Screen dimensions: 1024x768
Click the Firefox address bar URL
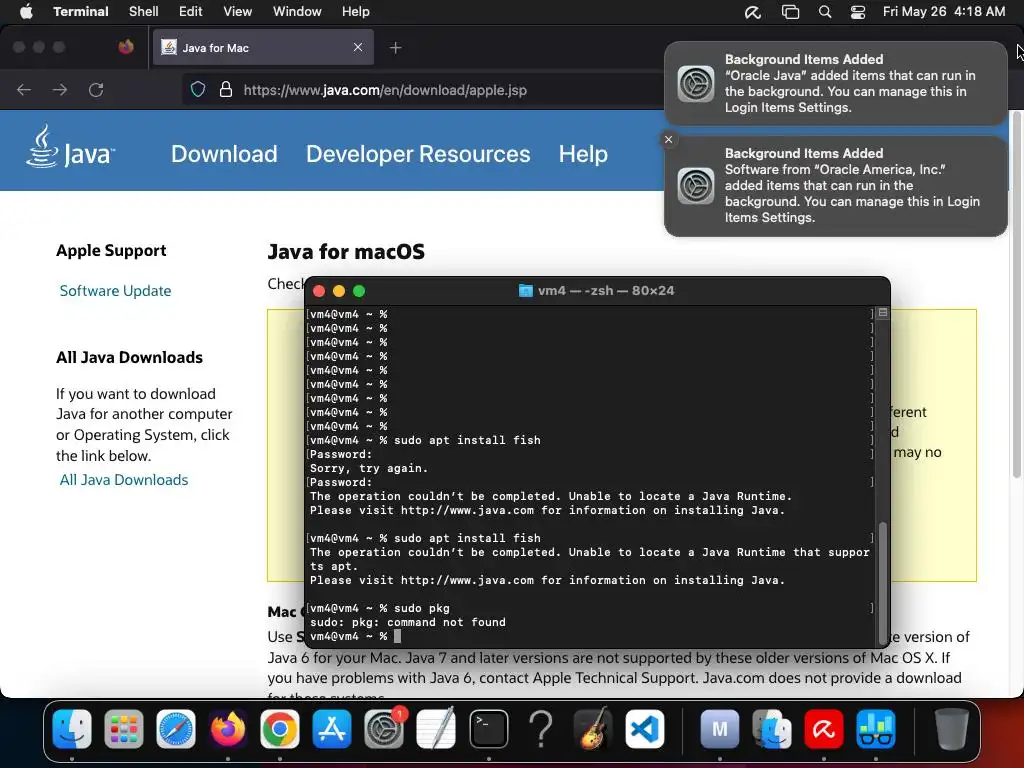(385, 90)
